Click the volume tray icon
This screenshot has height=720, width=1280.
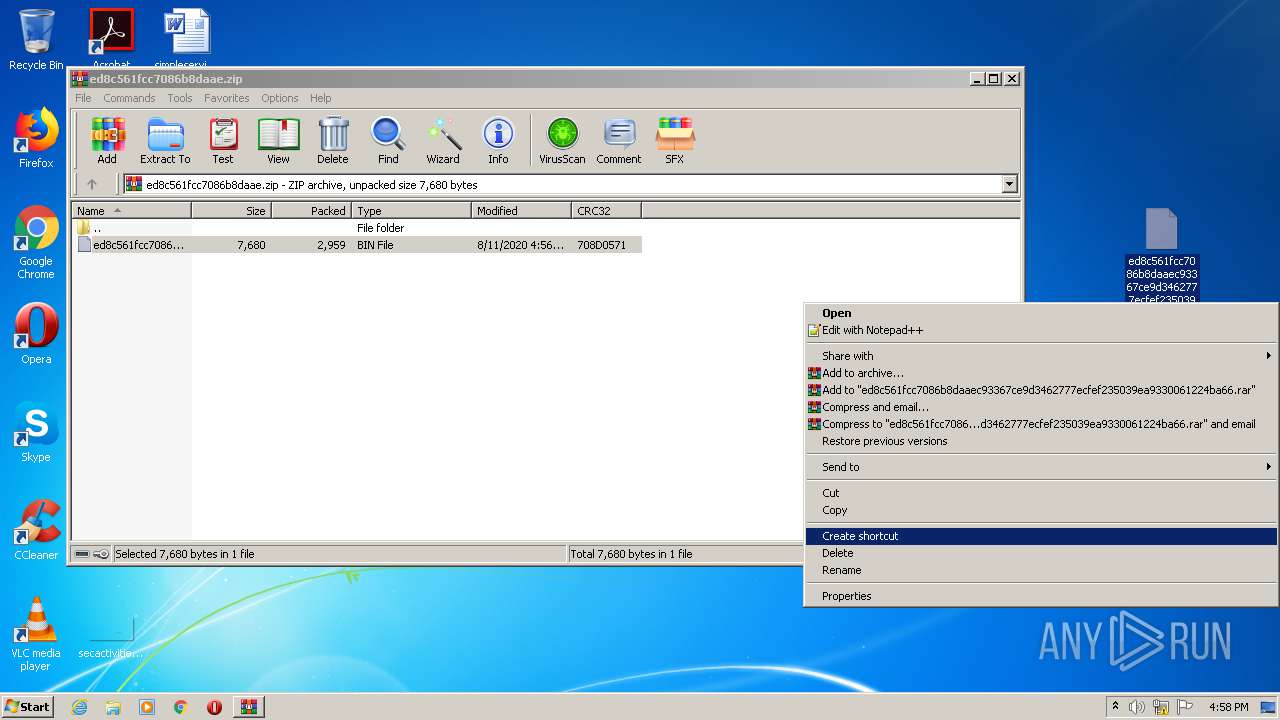1137,707
